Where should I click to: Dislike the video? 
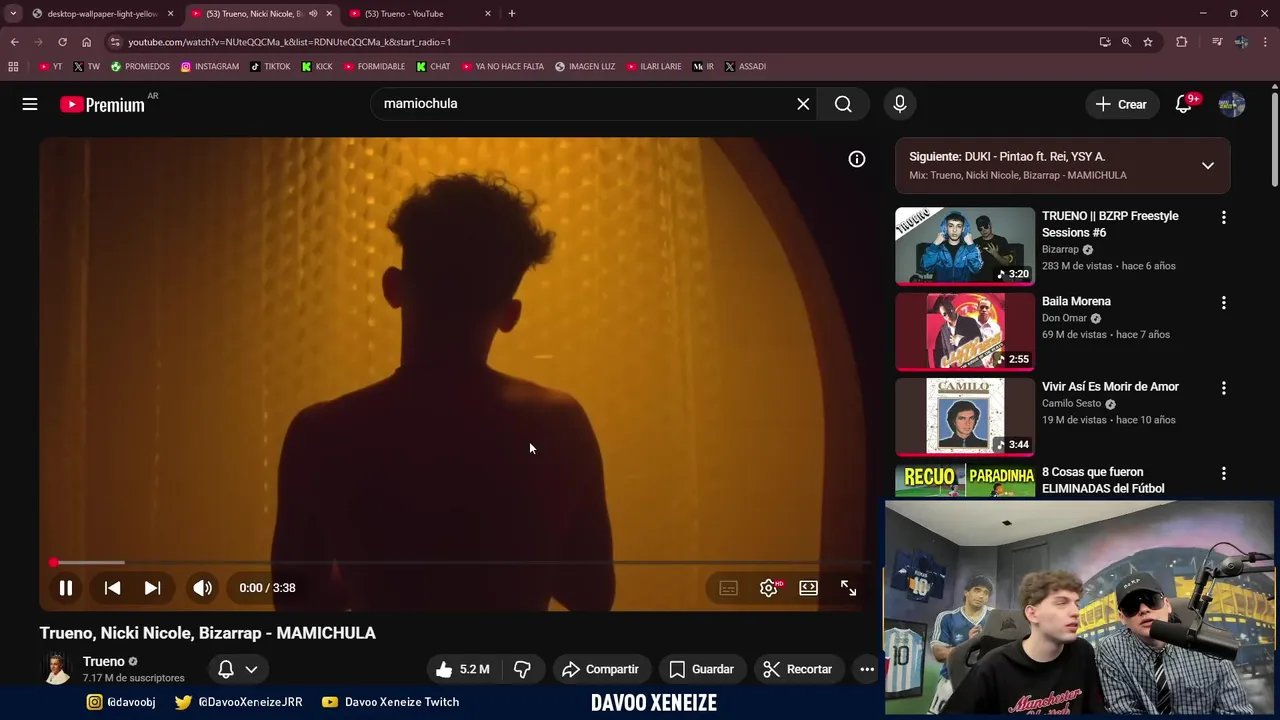point(522,669)
